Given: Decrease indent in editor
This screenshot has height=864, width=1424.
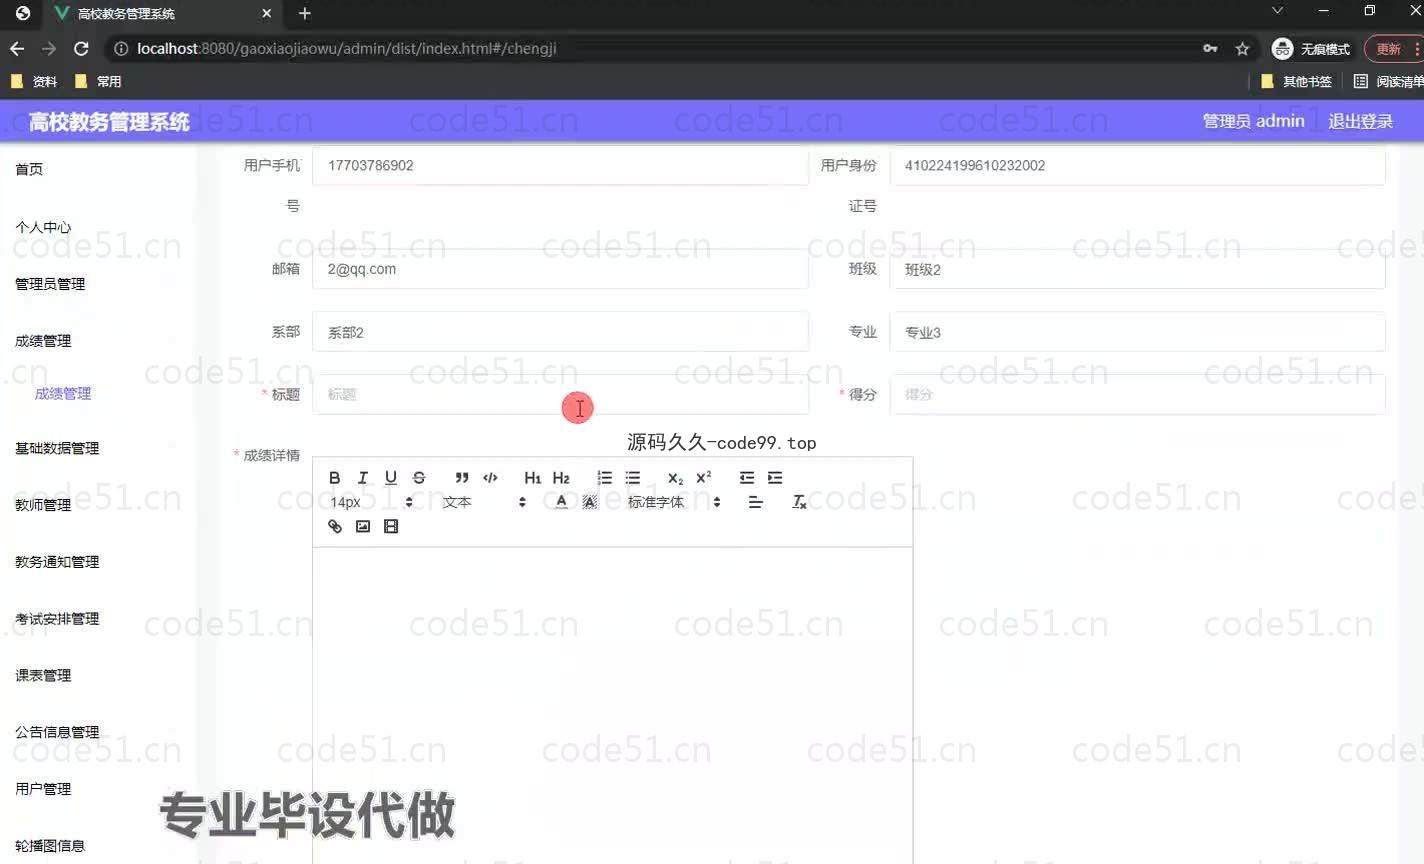Looking at the screenshot, I should point(747,478).
